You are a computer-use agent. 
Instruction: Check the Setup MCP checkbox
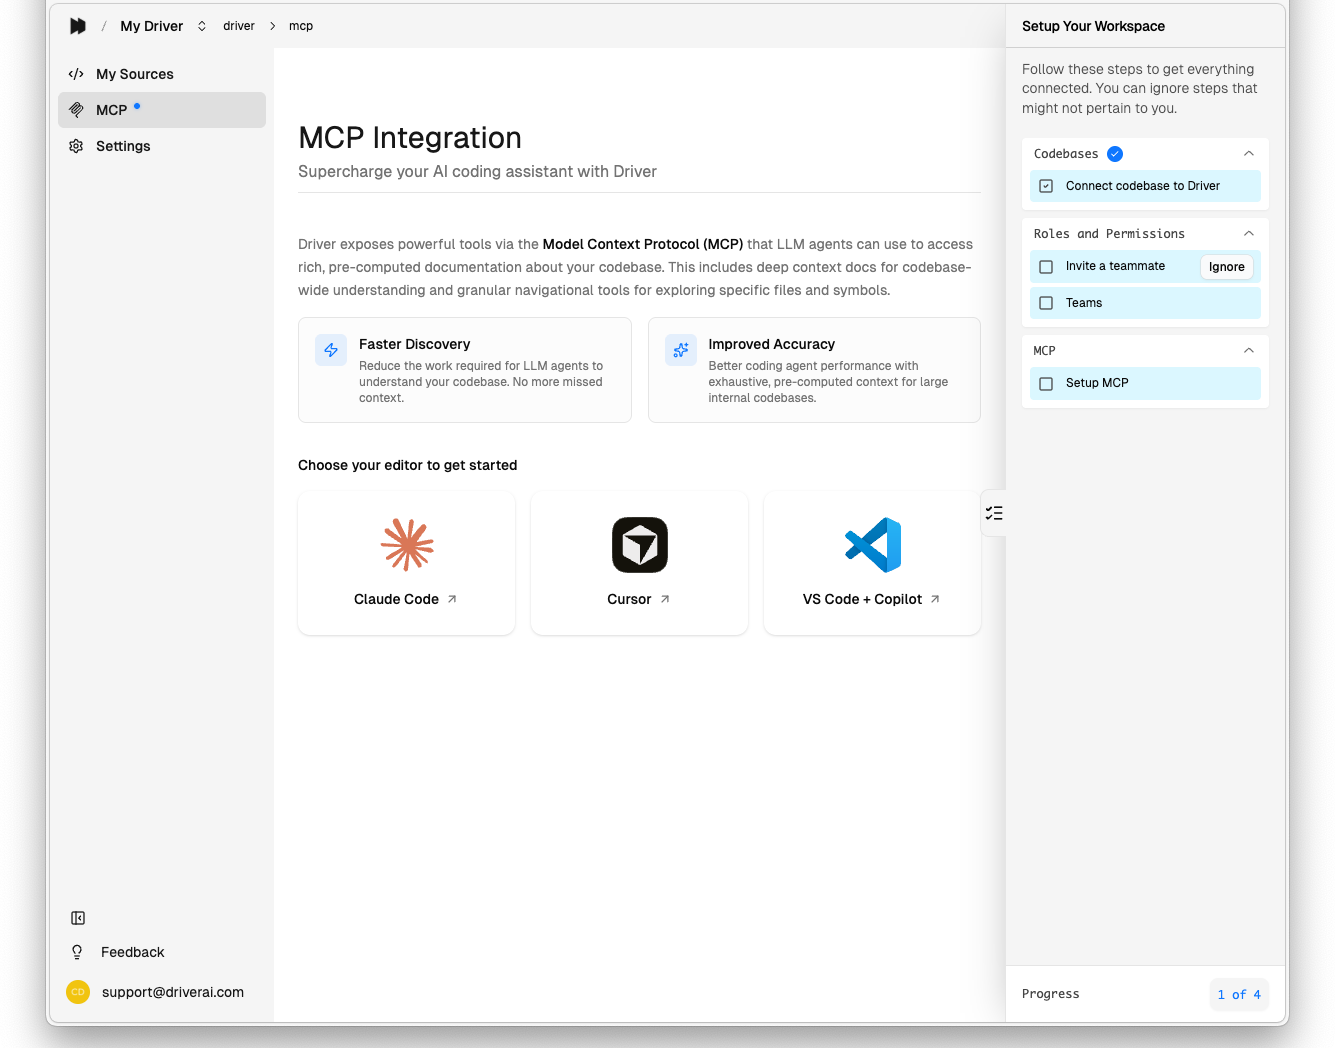(x=1046, y=383)
